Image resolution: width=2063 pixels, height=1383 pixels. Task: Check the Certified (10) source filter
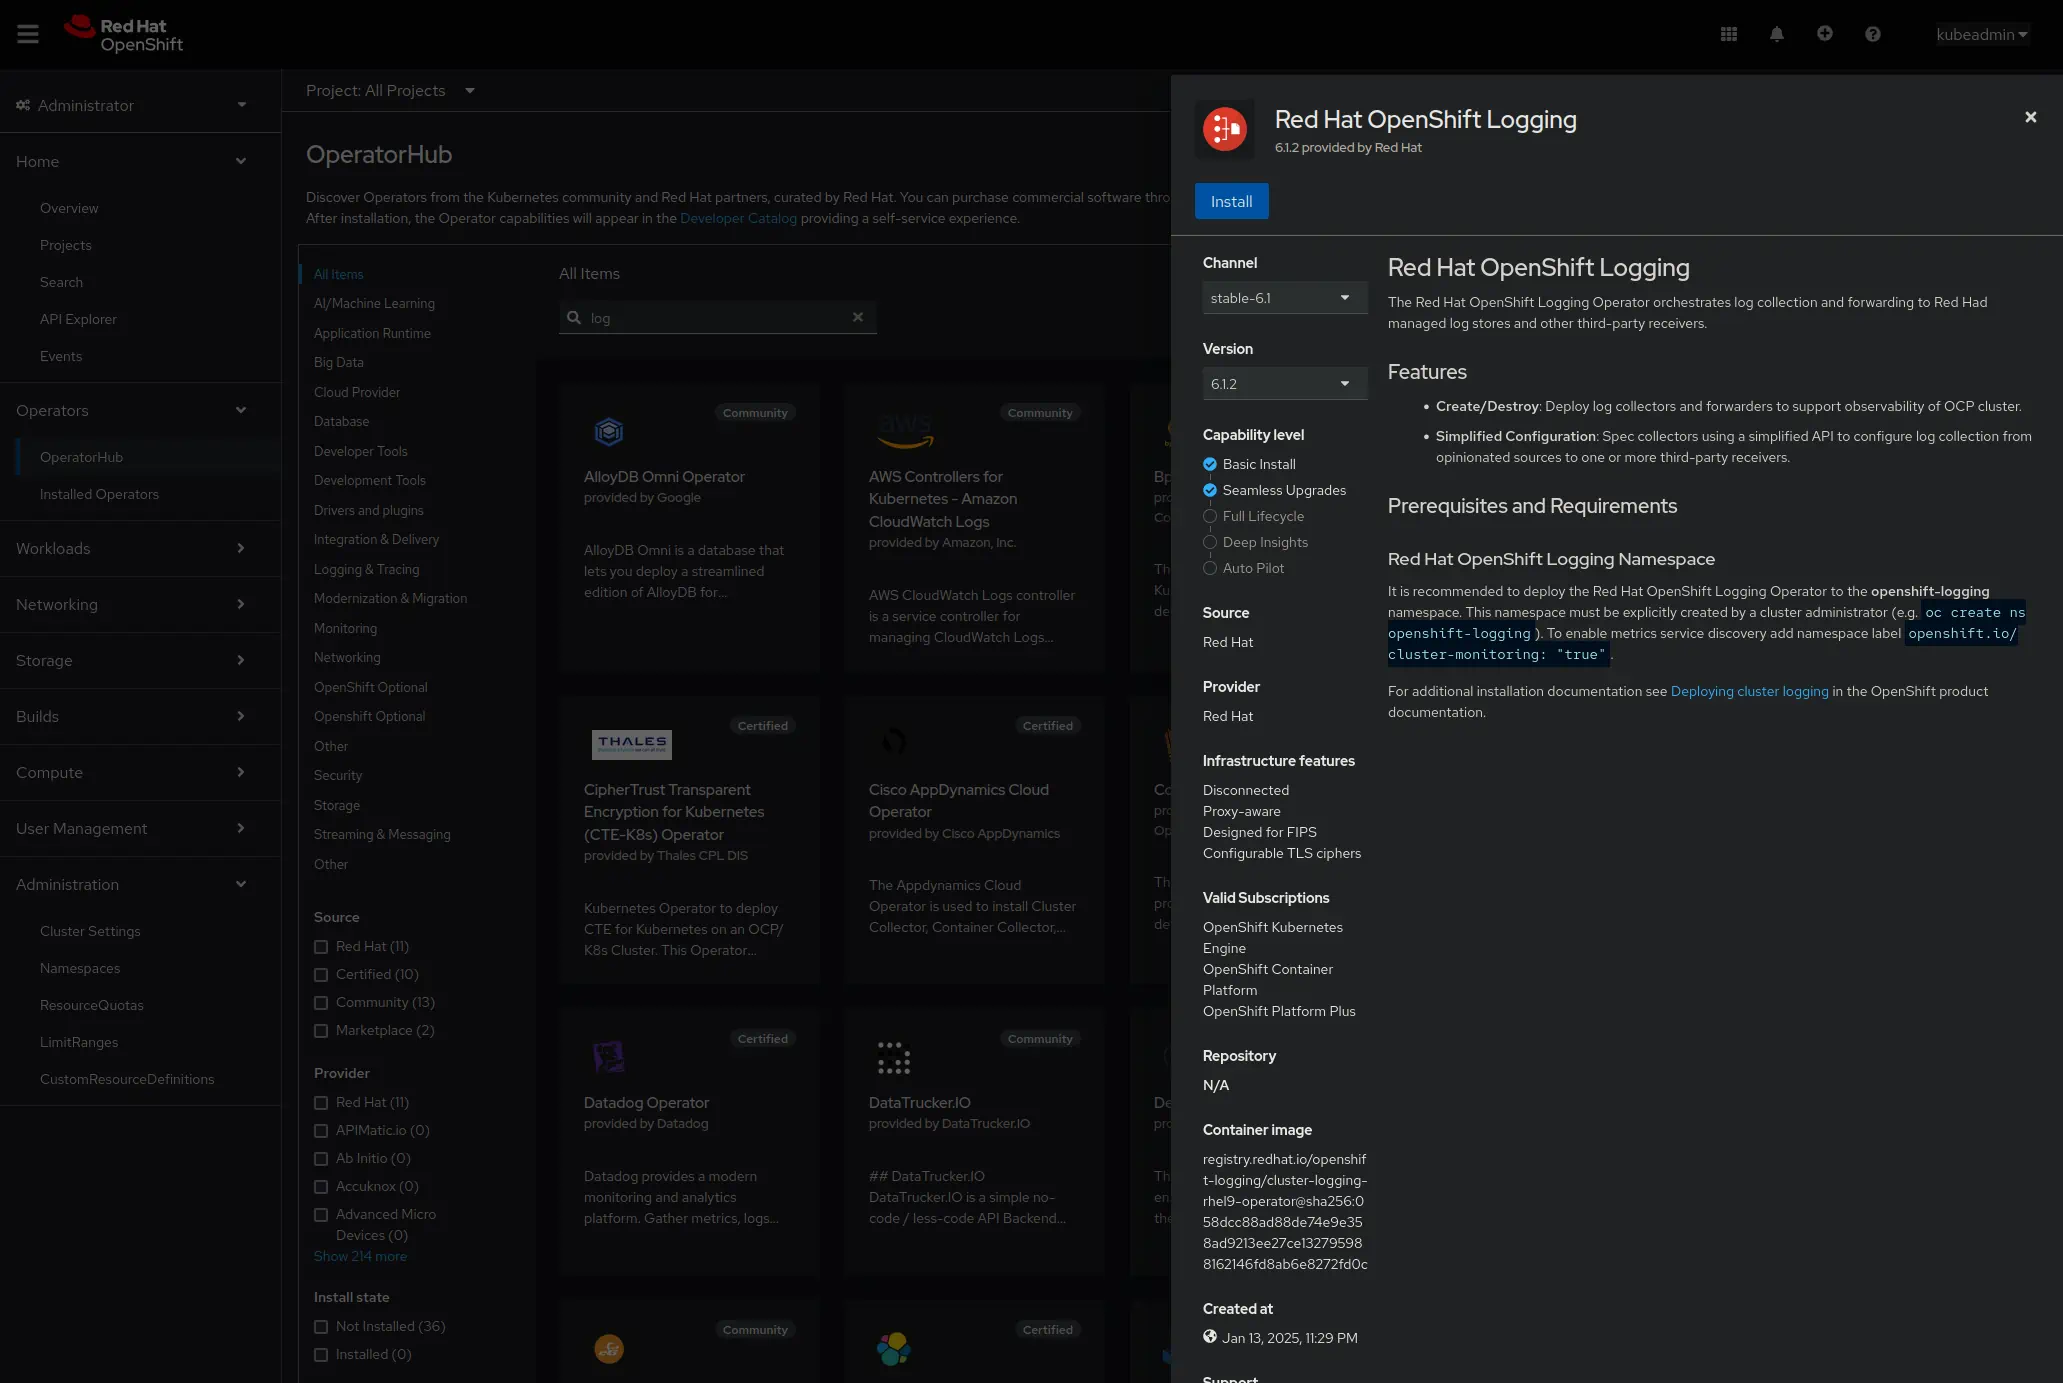tap(321, 974)
